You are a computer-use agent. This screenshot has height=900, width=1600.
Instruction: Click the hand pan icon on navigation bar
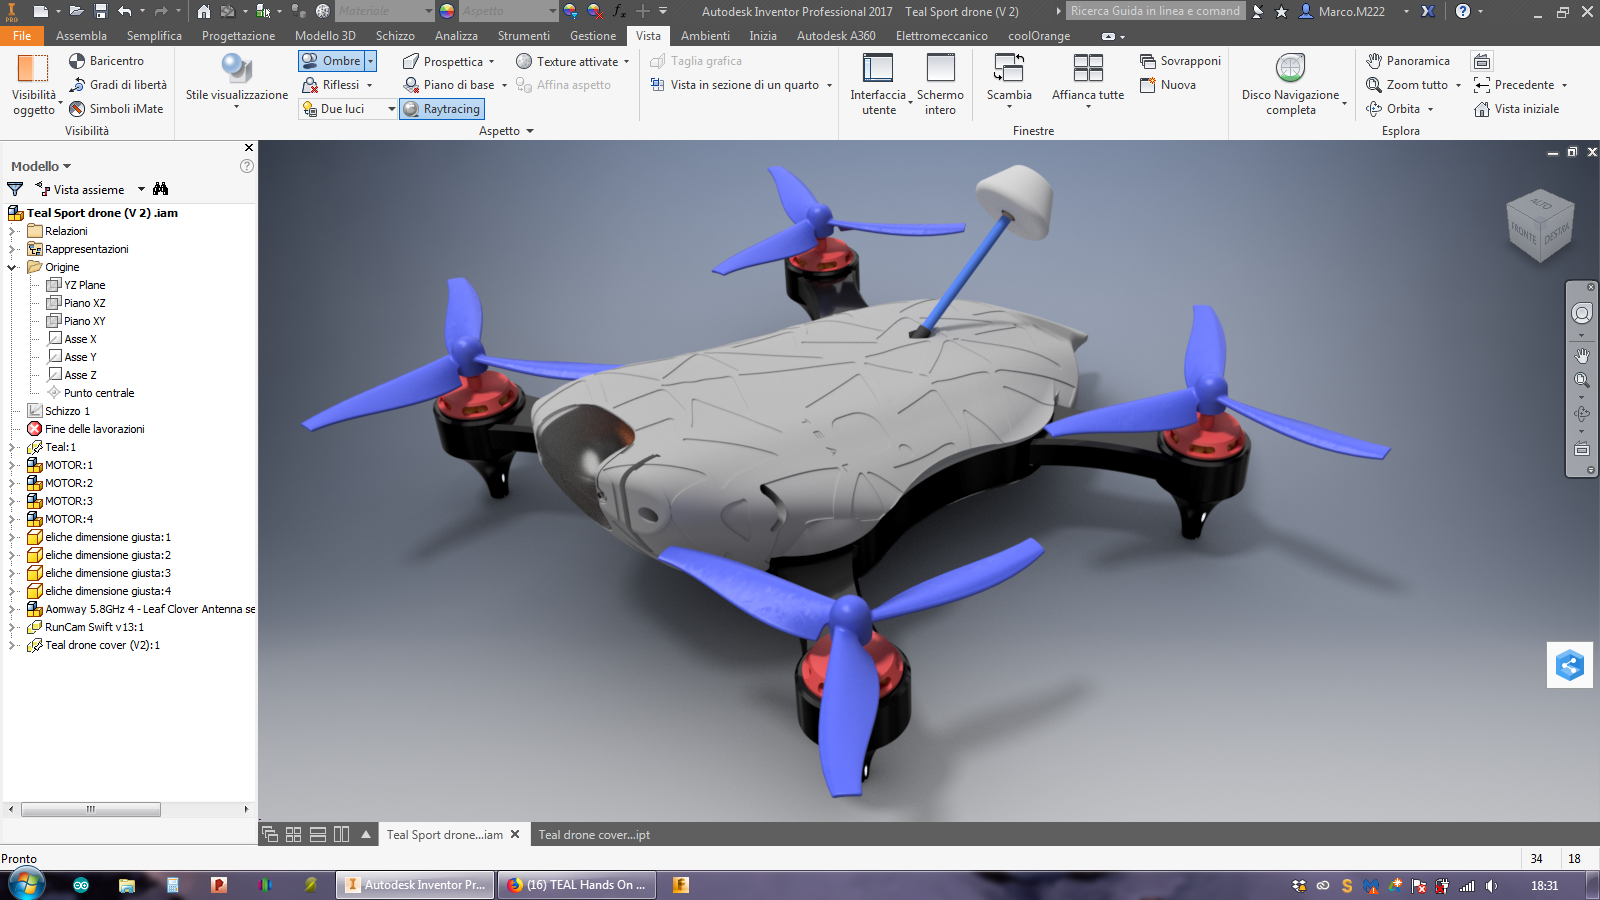[1581, 355]
